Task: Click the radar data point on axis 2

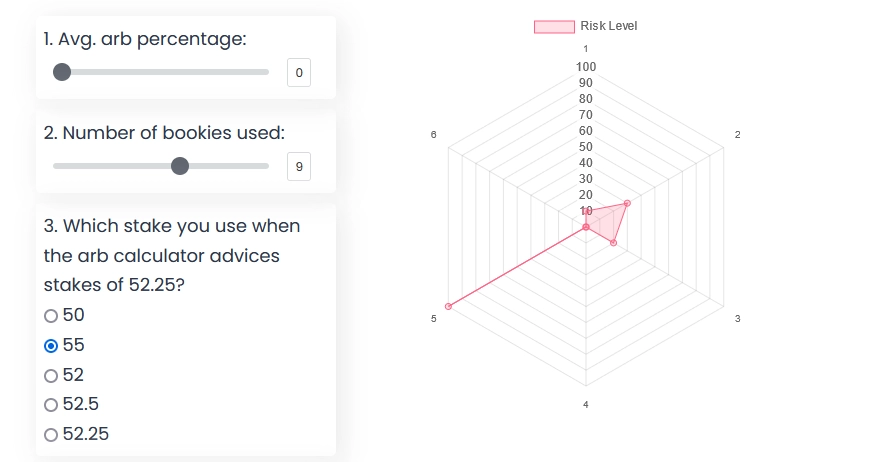Action: point(627,203)
